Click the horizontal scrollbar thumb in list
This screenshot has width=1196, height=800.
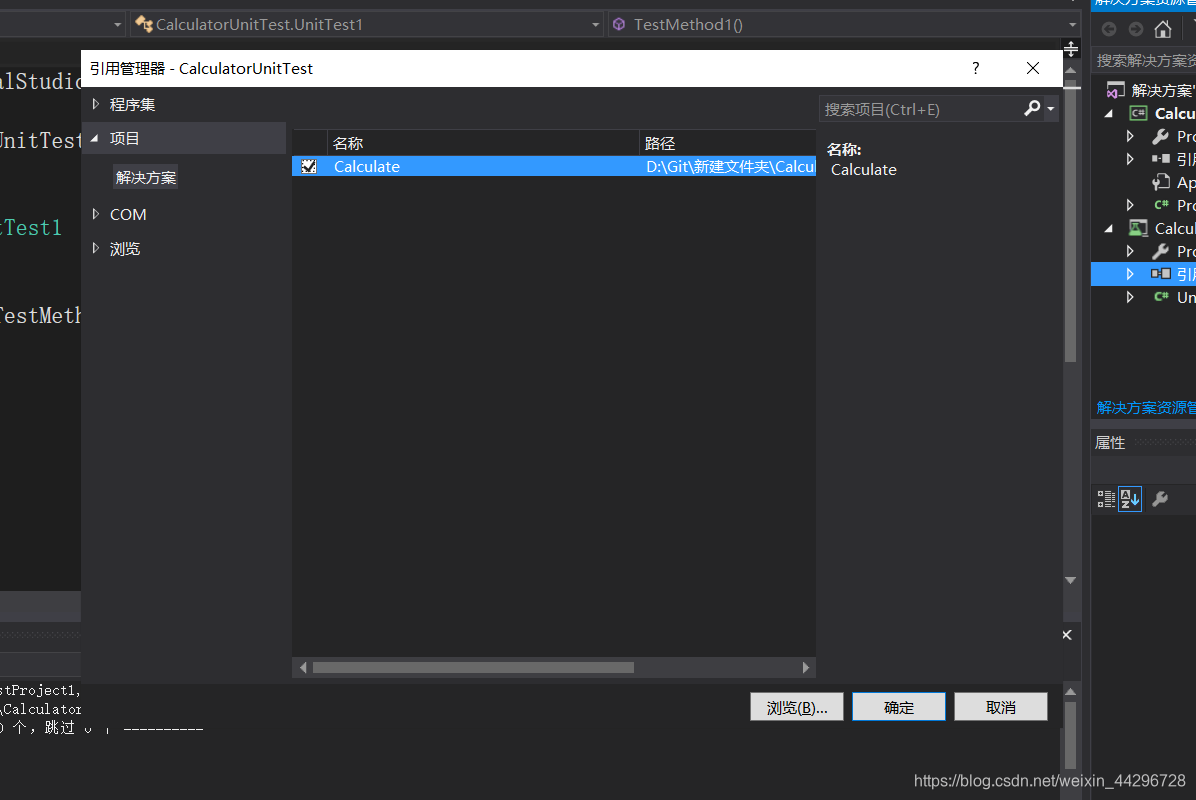473,667
